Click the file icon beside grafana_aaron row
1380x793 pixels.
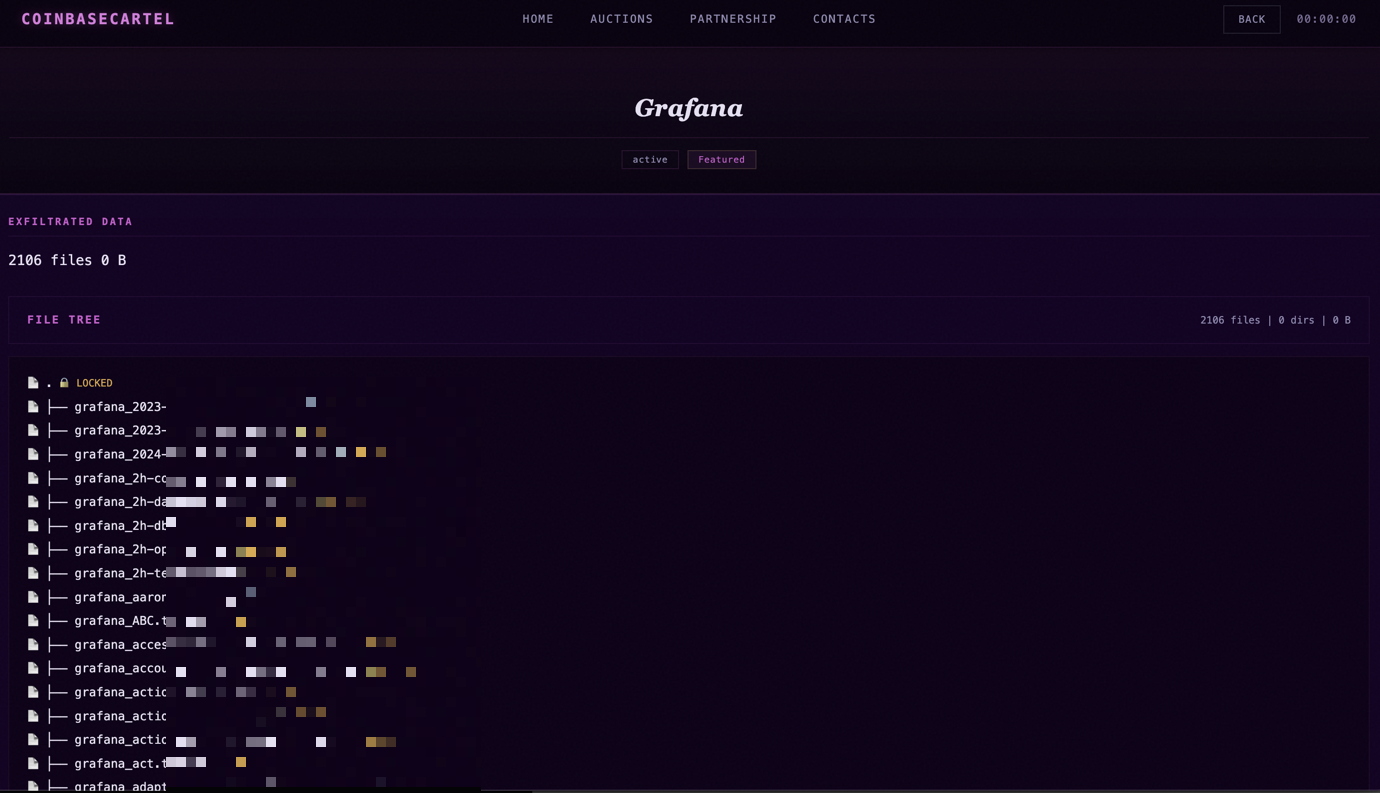pyautogui.click(x=33, y=597)
